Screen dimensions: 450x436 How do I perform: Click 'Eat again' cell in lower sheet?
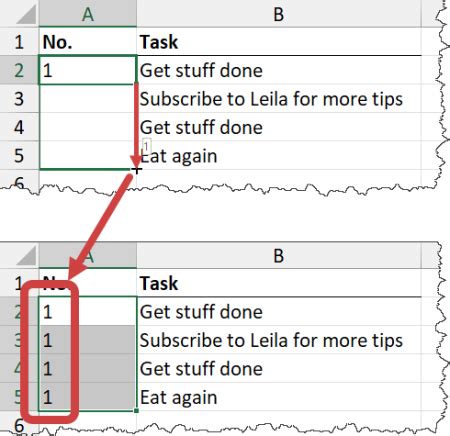[x=279, y=397]
